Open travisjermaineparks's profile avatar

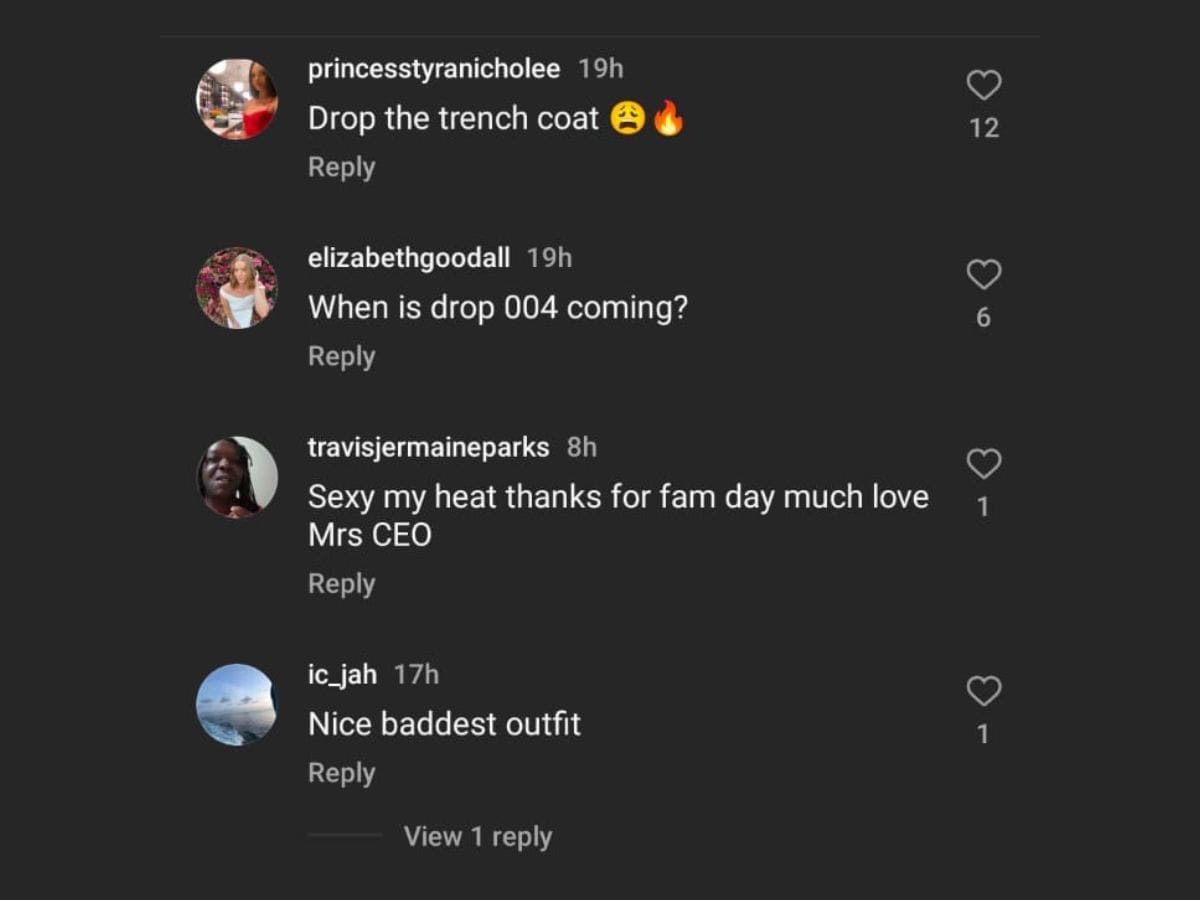coord(237,477)
